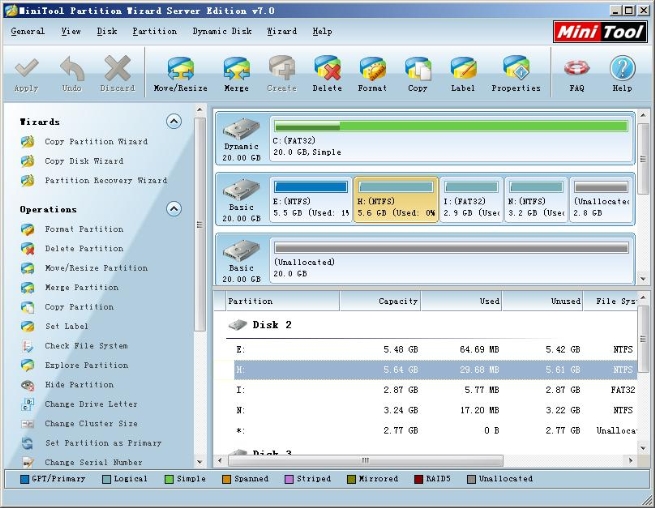Sort by the Capacity column header

click(x=380, y=301)
